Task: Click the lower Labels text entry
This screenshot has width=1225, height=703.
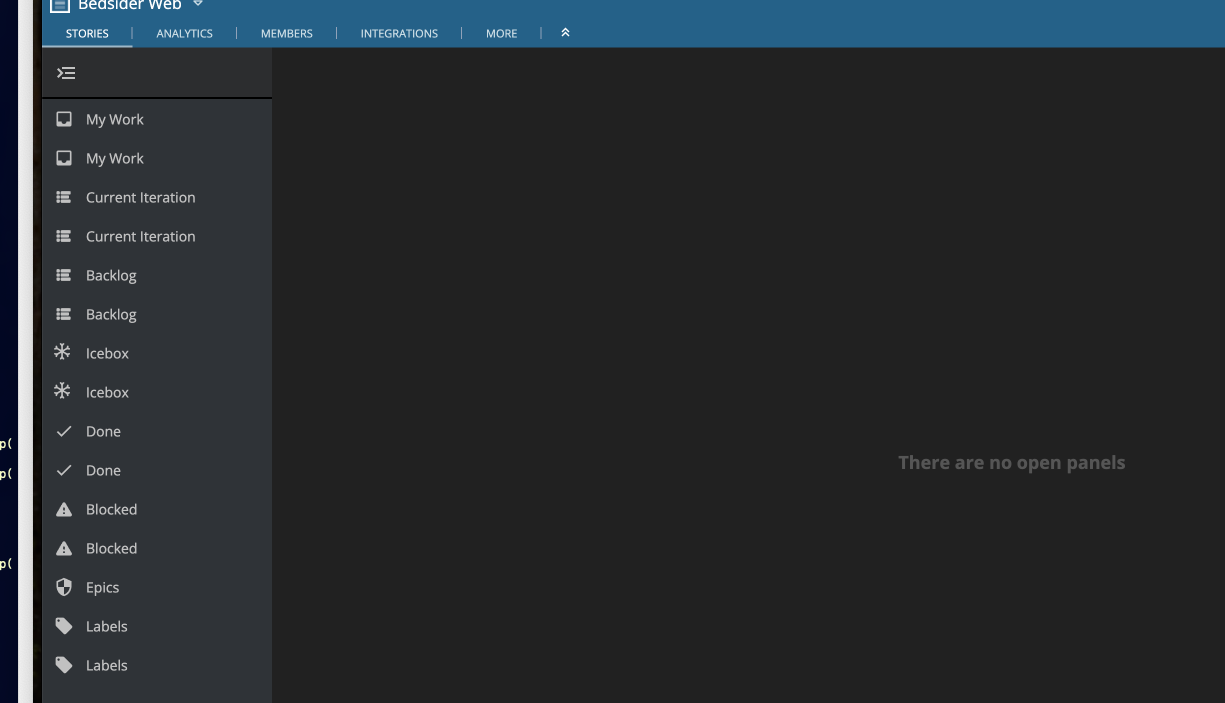Action: coord(107,665)
